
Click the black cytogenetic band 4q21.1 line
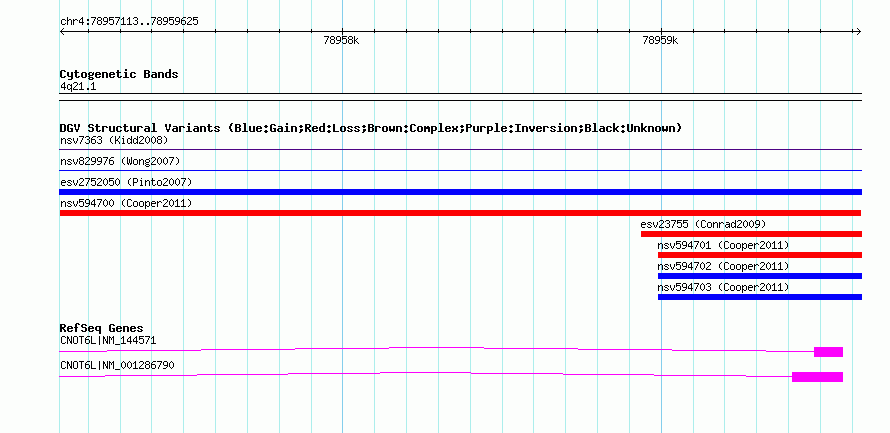click(x=461, y=96)
